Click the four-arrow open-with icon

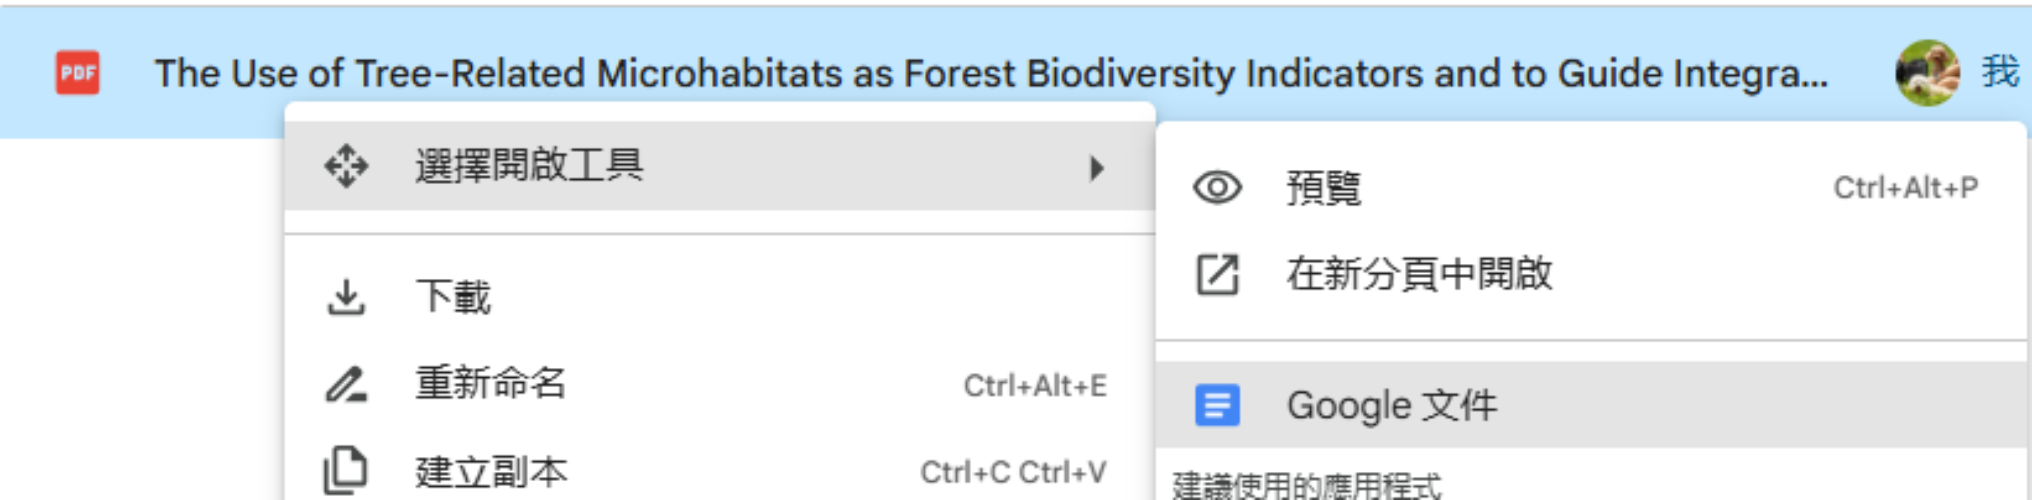346,166
